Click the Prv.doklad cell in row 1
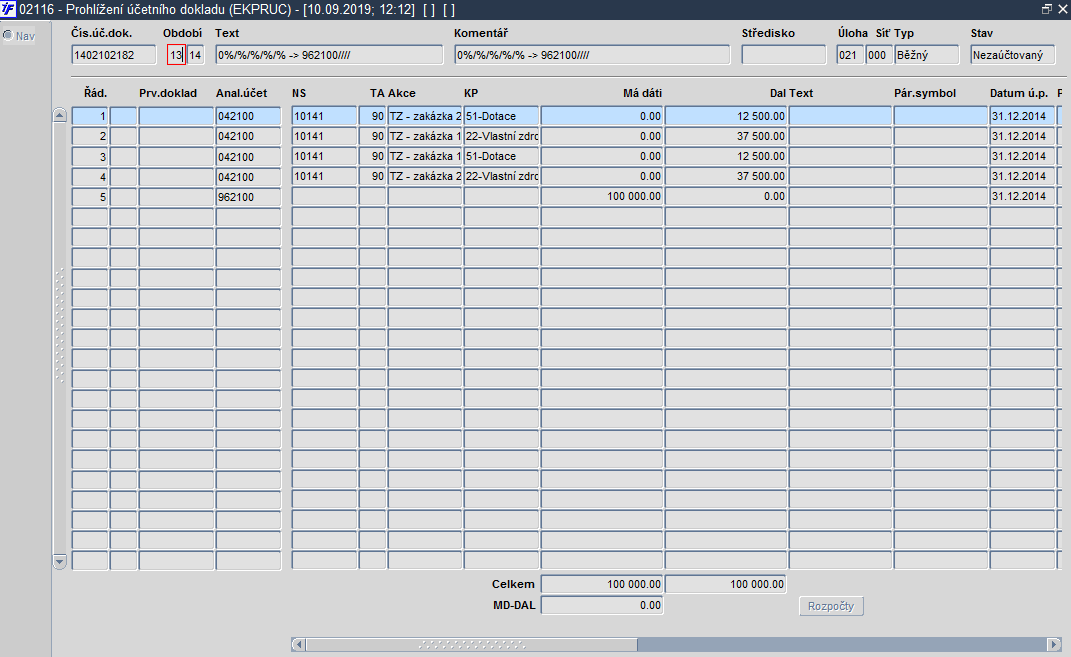This screenshot has height=657, width=1071. pos(176,116)
